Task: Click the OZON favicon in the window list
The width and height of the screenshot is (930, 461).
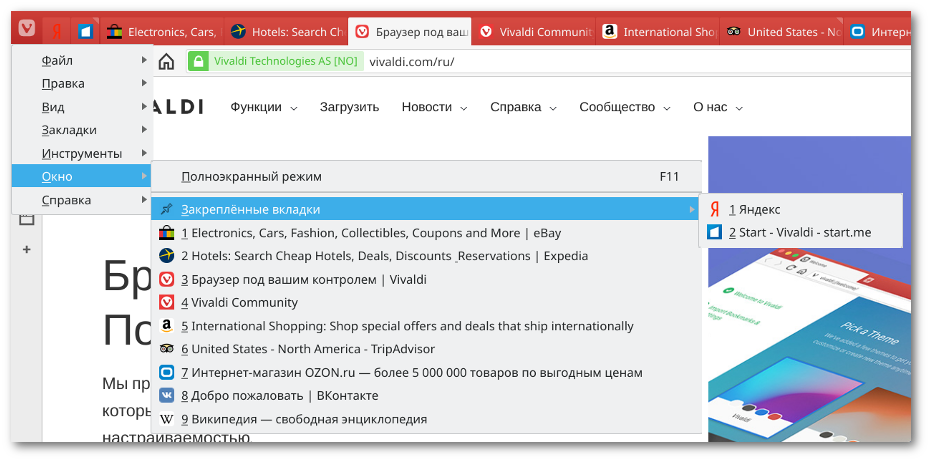Action: click(x=167, y=373)
